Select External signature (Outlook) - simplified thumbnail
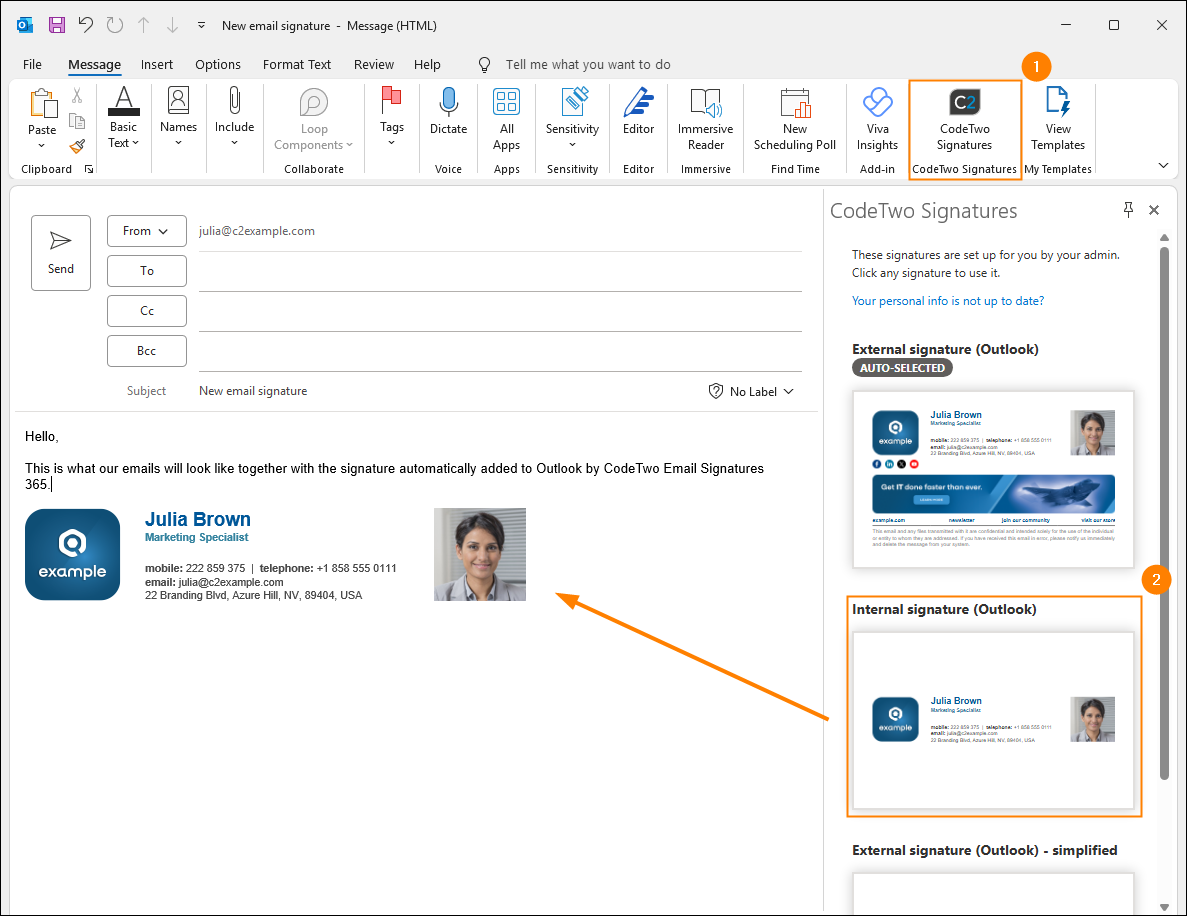 click(993, 893)
